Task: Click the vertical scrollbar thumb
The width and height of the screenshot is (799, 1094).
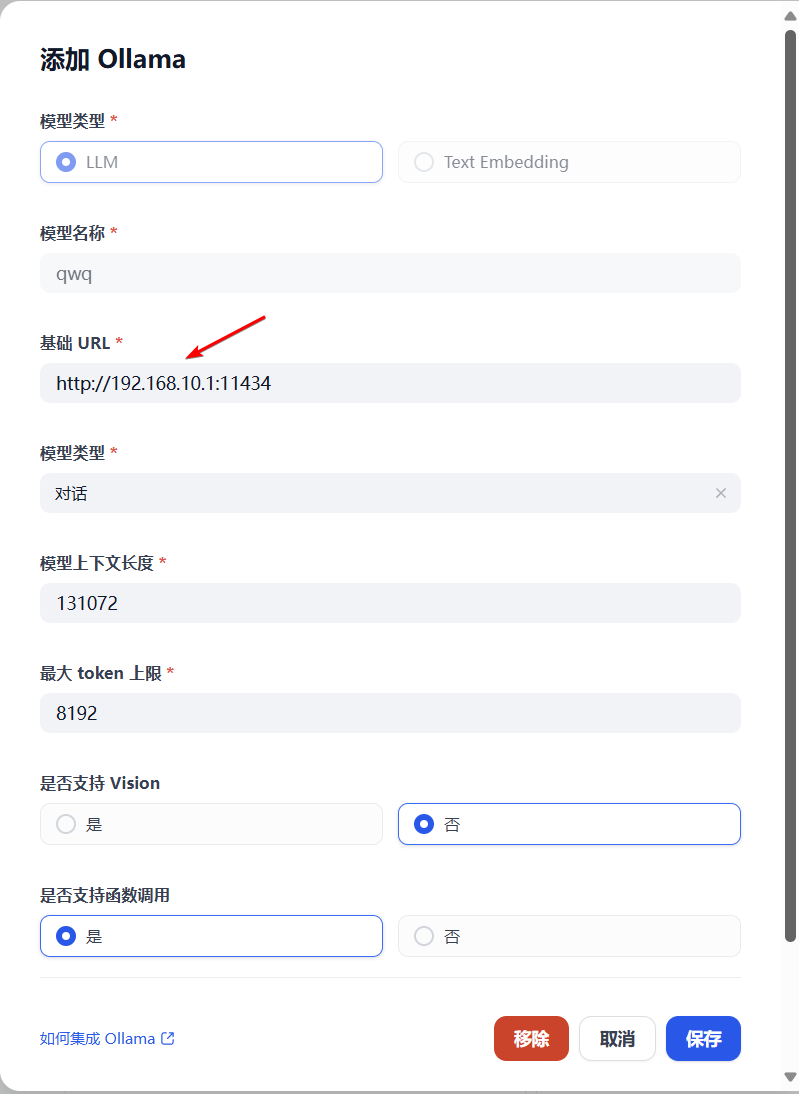Action: 790,486
